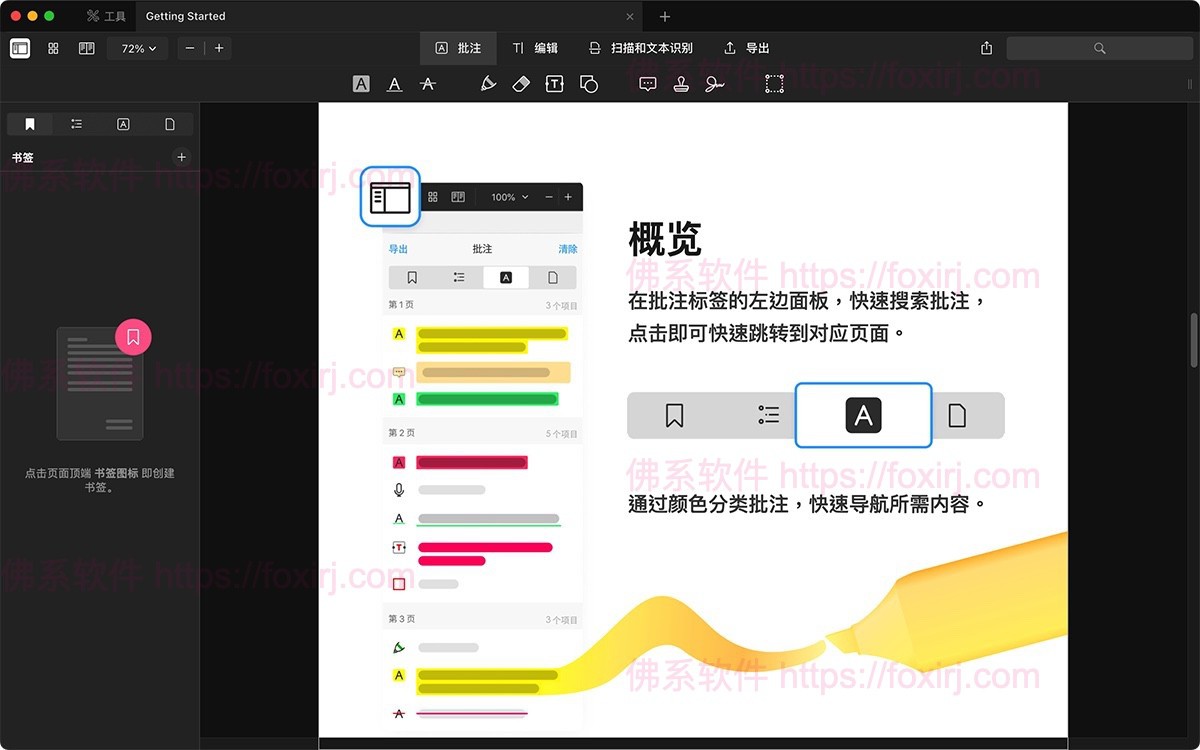1200x750 pixels.
Task: Open the zoom level 72% dropdown
Action: (x=137, y=47)
